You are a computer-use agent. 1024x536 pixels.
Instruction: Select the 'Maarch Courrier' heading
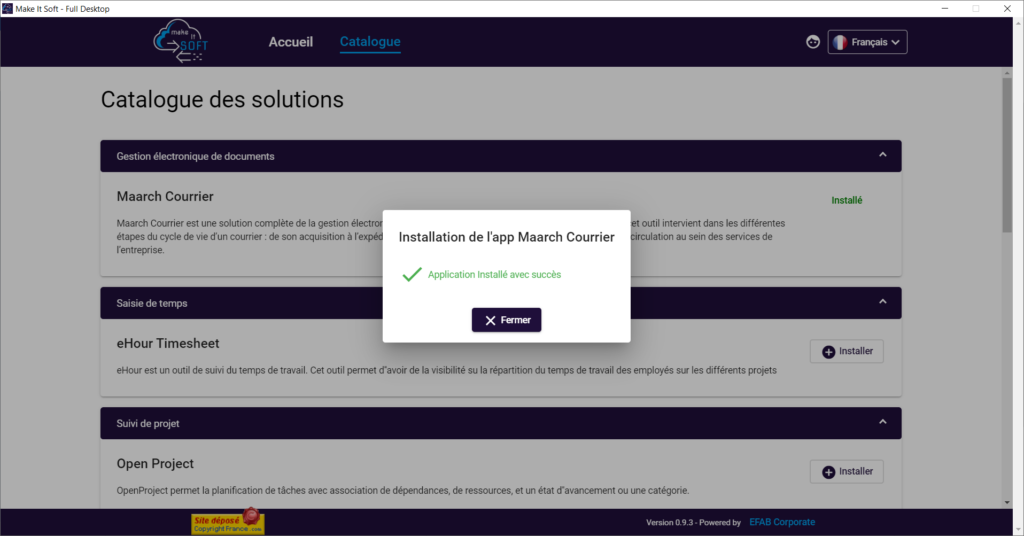(x=165, y=197)
